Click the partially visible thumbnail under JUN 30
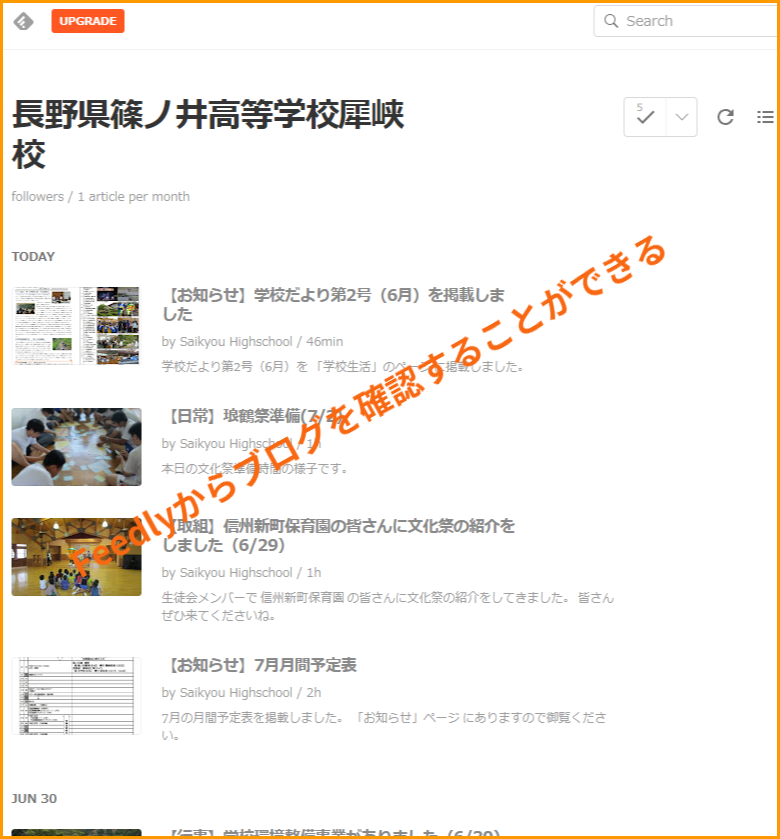Screen dimensions: 780x839 click(x=76, y=833)
